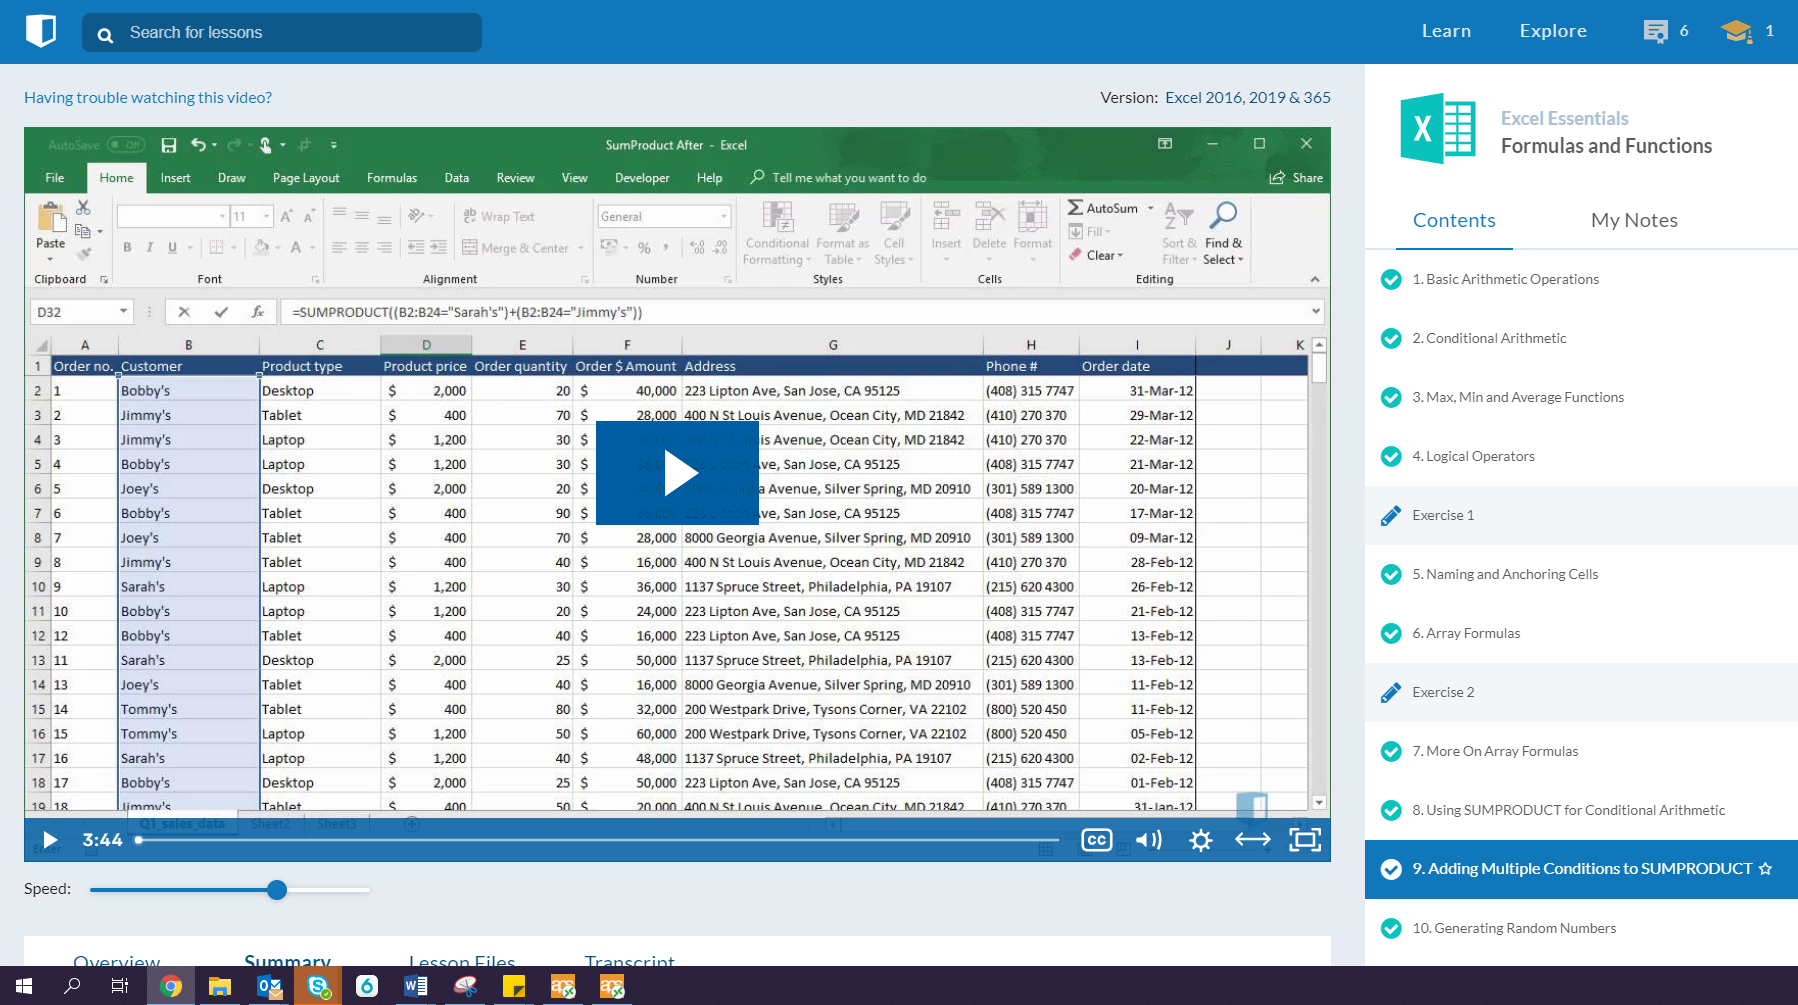This screenshot has width=1798, height=1005.
Task: Switch to the My Notes tab
Action: click(x=1634, y=221)
